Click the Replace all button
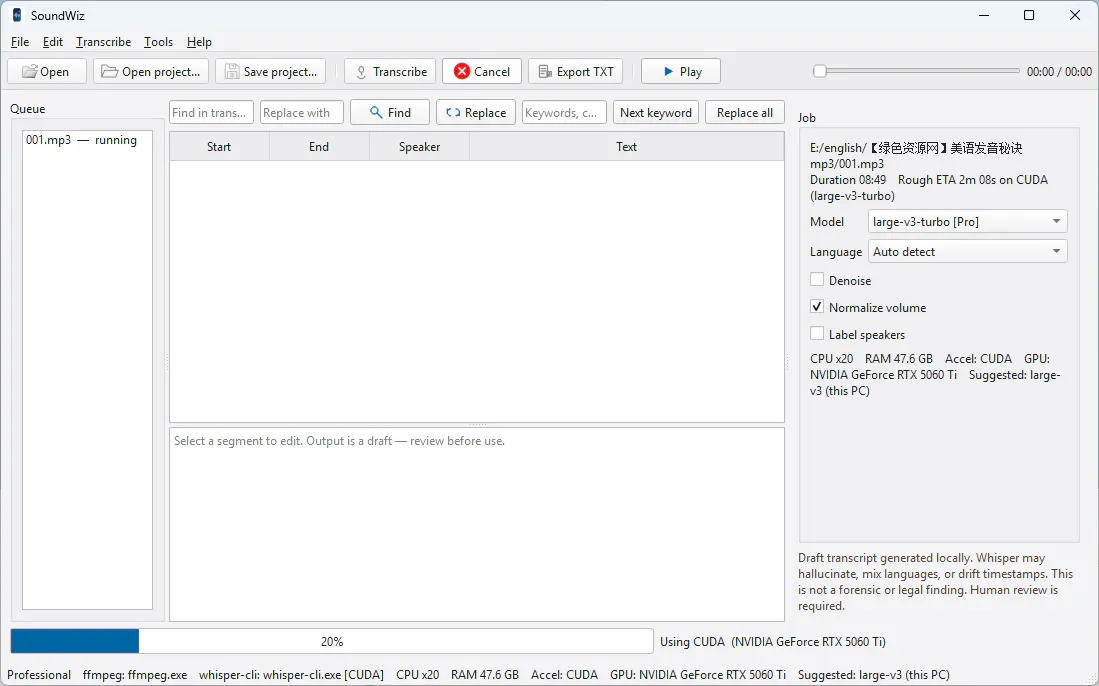Screen dimensions: 1099x686 744,113
